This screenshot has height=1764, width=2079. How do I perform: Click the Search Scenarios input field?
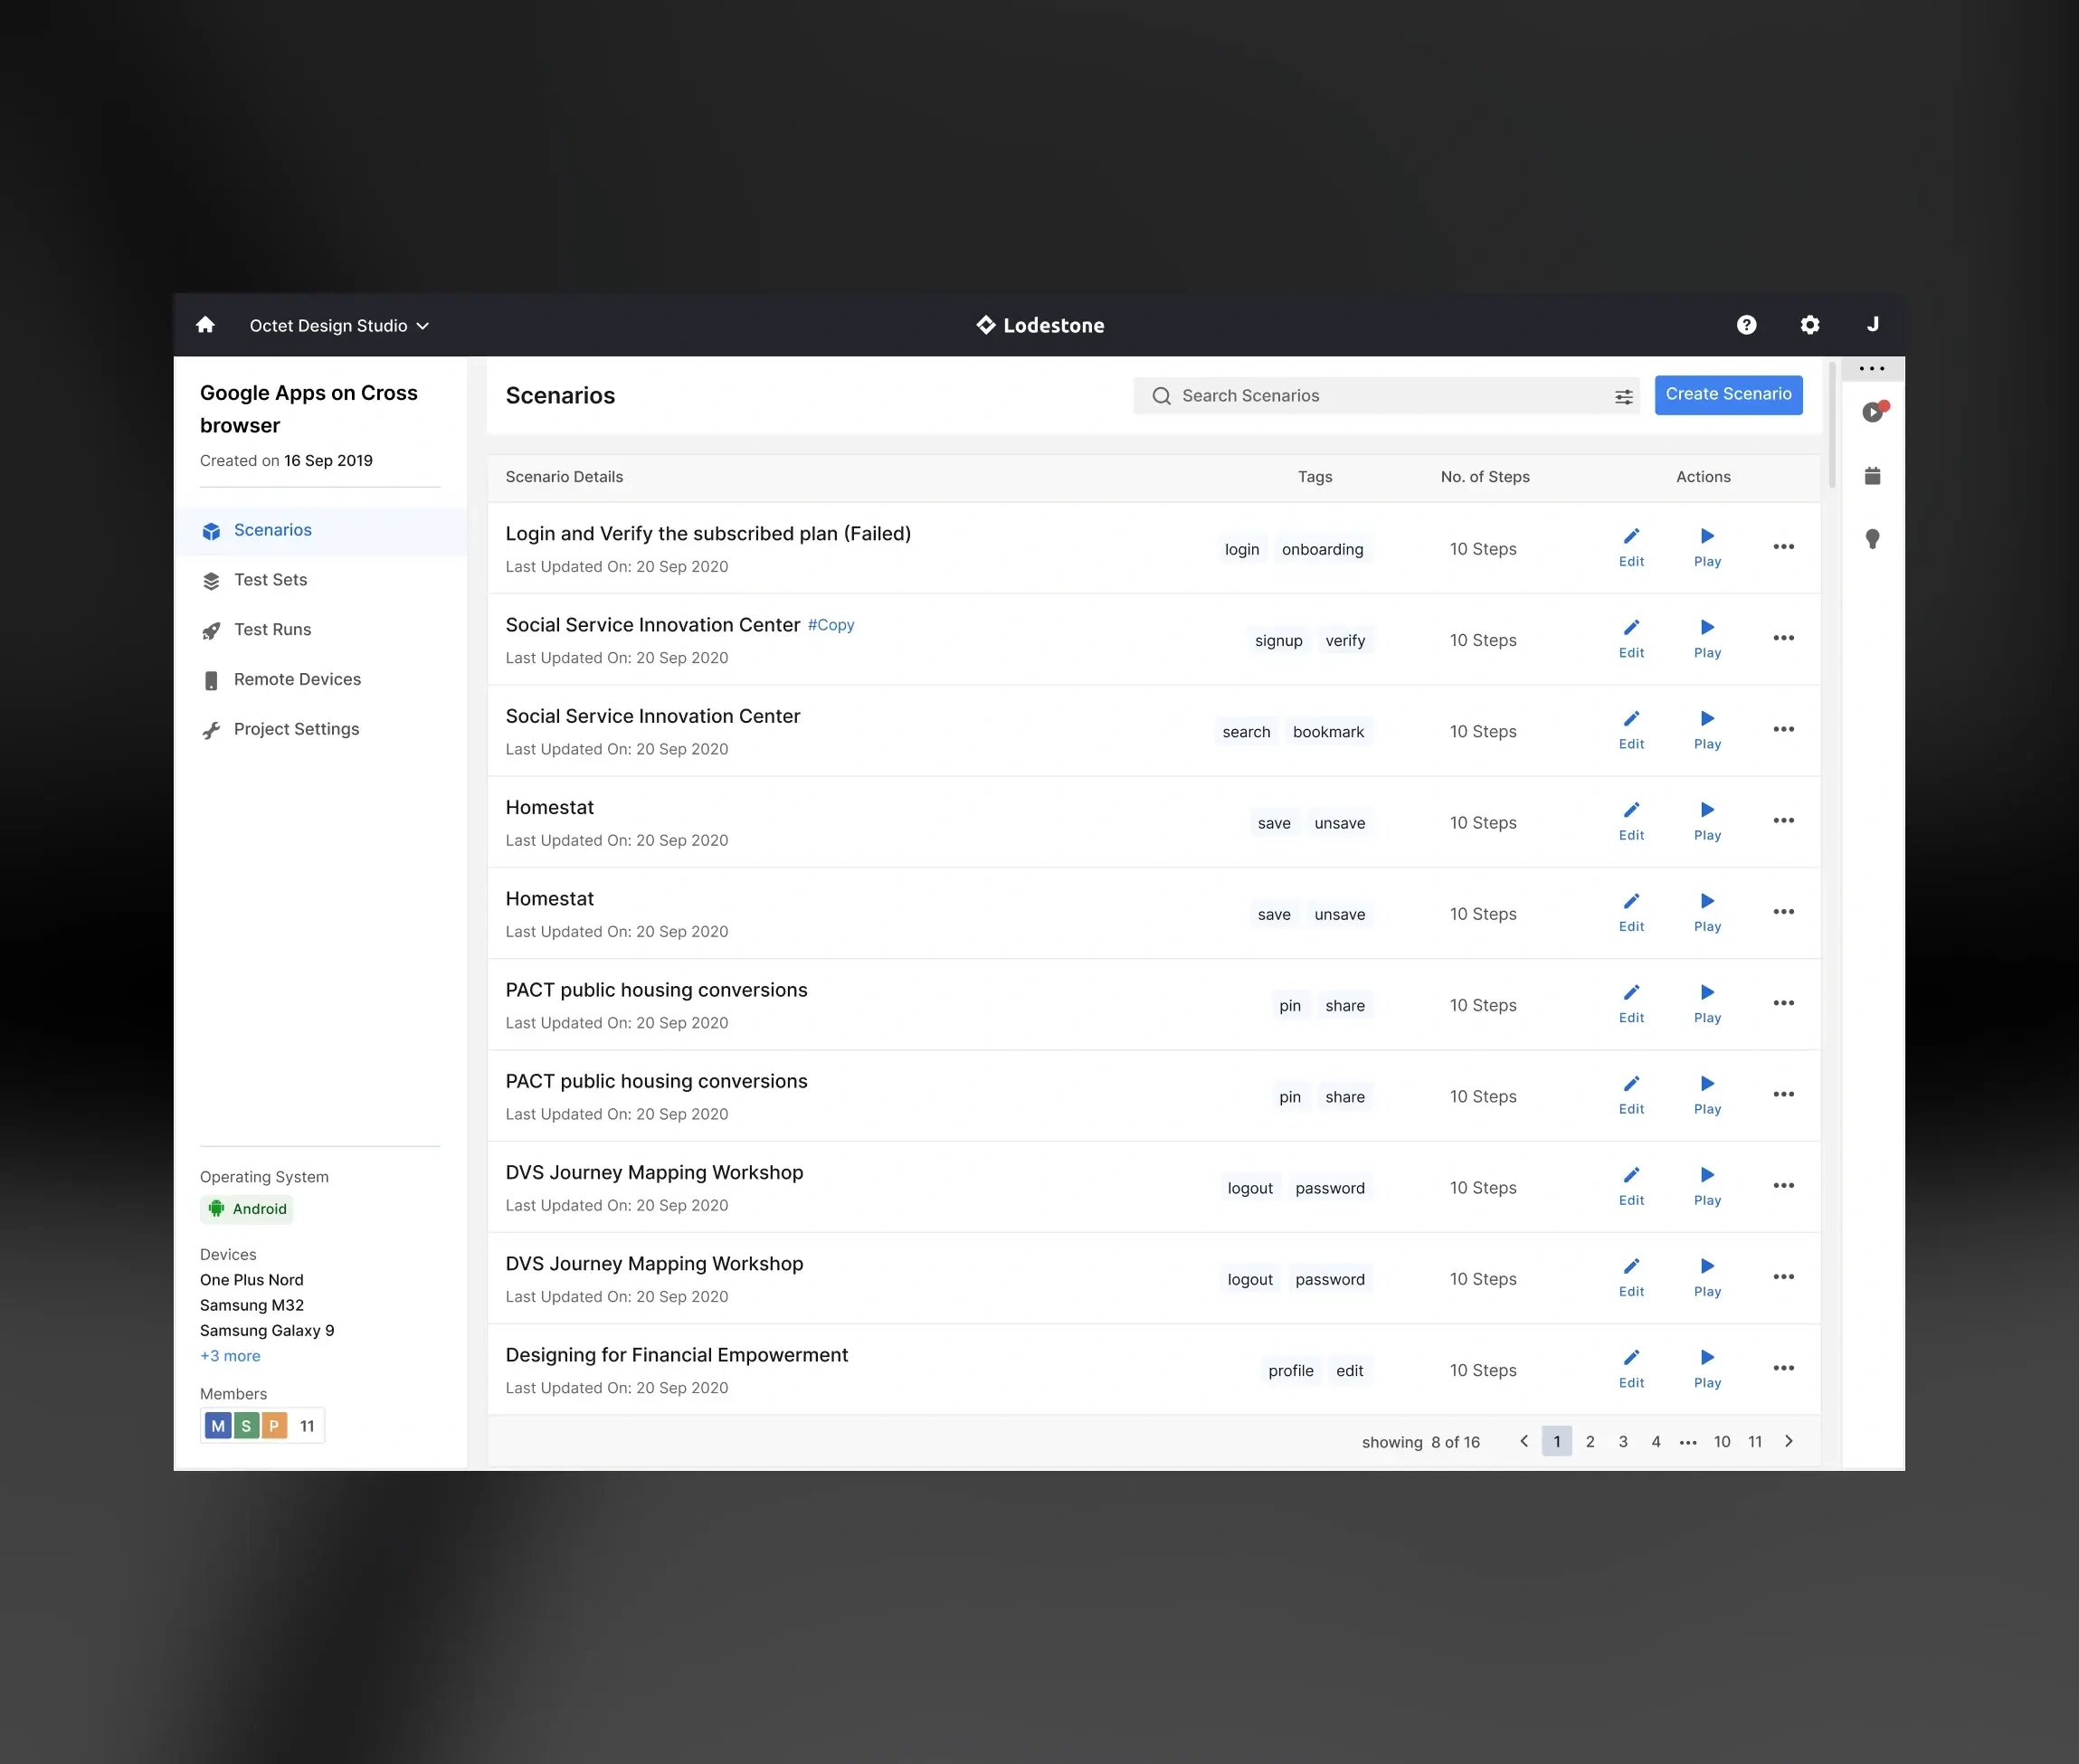pos(1380,396)
